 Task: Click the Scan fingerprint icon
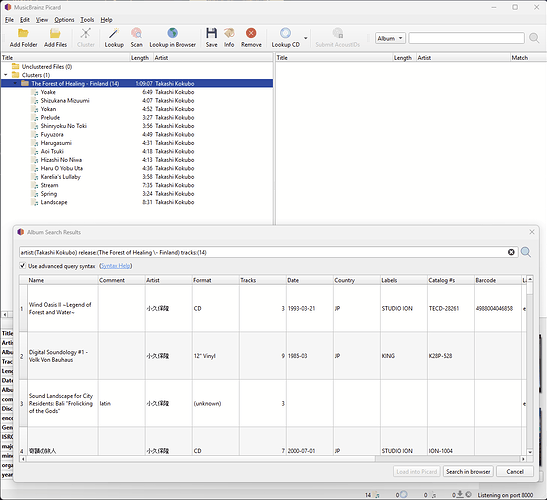pos(136,33)
